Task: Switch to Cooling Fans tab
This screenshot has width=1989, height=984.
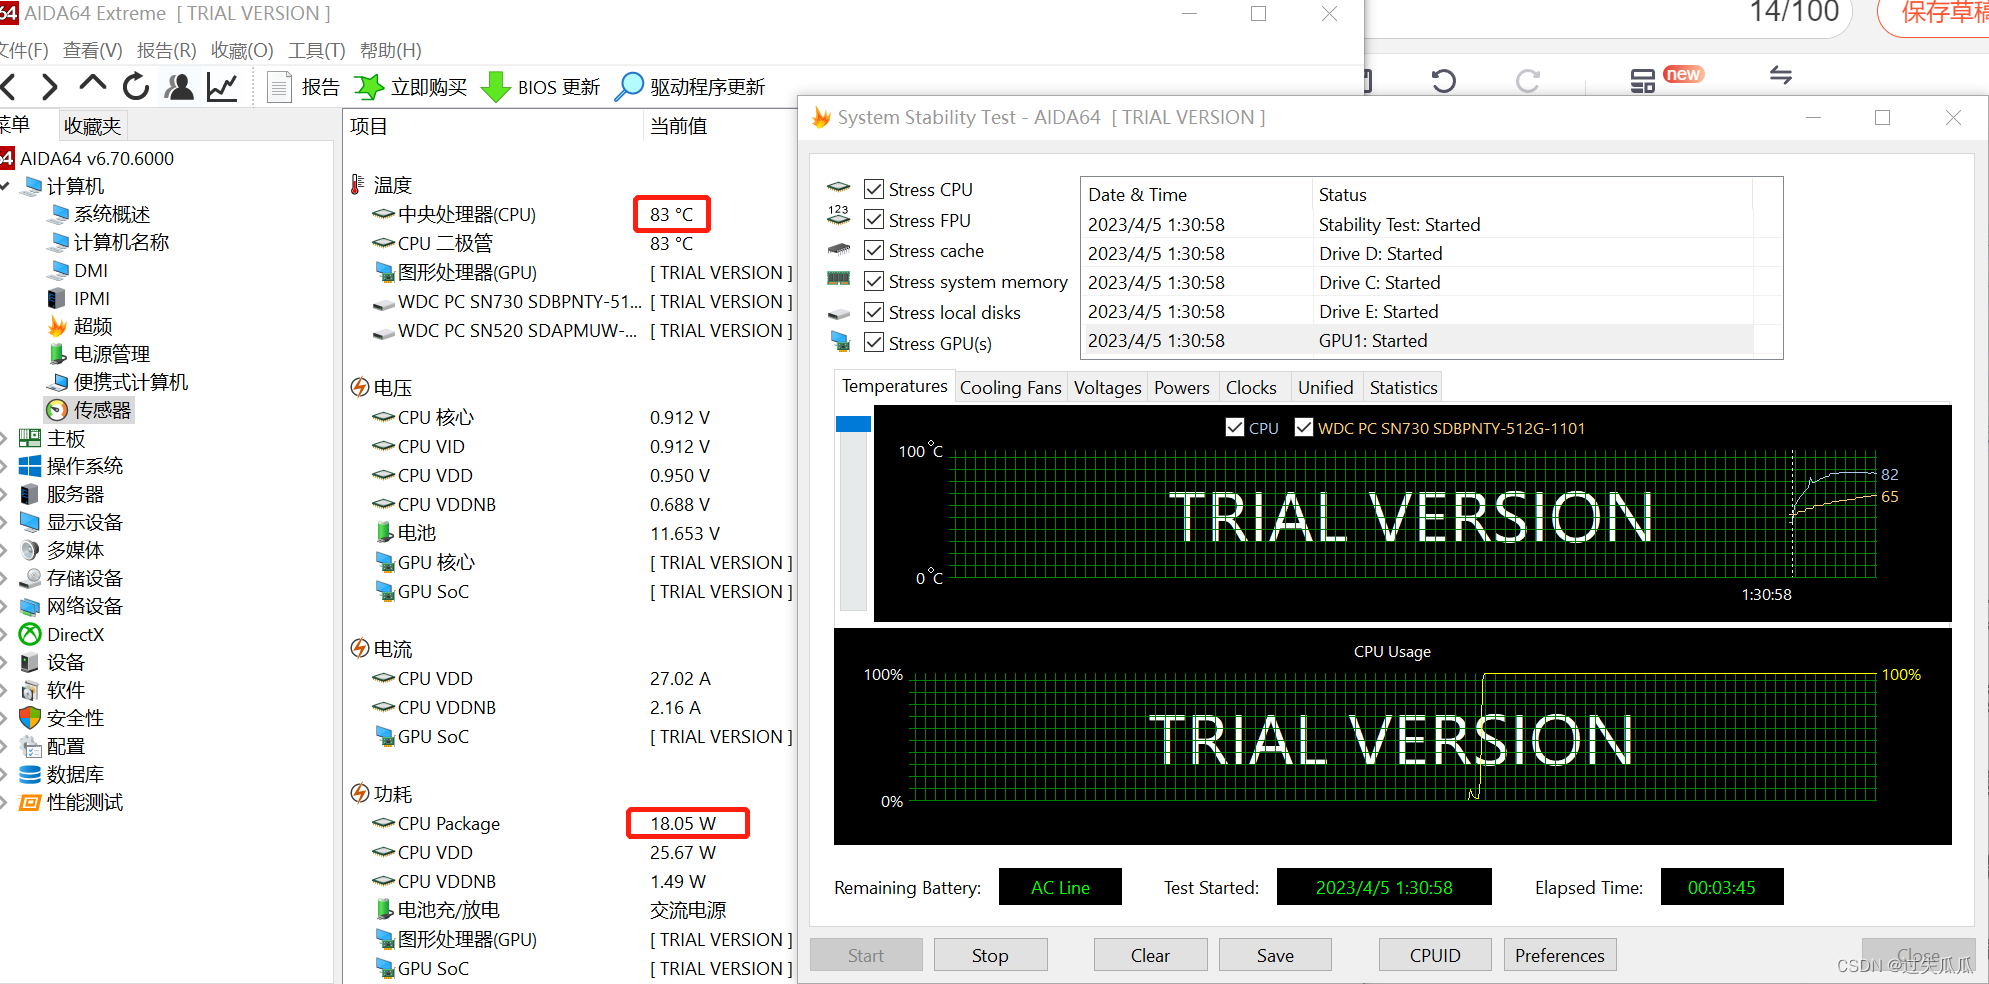Action: pos(1010,387)
